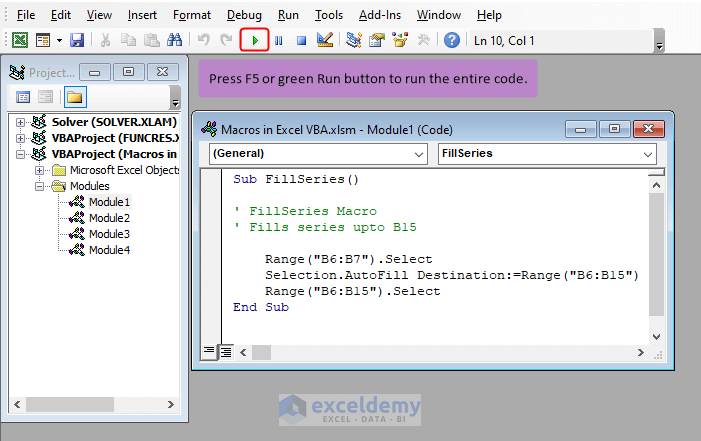The height and width of the screenshot is (441, 701).
Task: Click View Code icon in Project panel
Action: pos(23,97)
